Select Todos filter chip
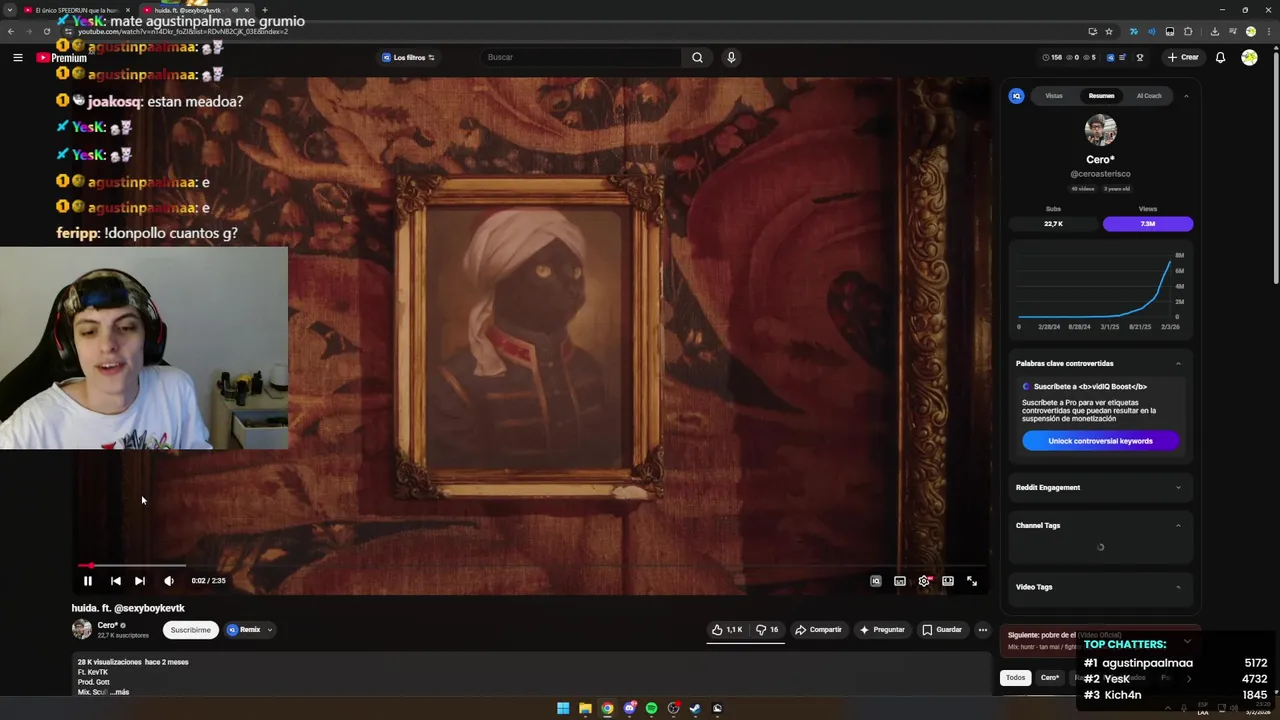Image resolution: width=1280 pixels, height=720 pixels. tap(1015, 678)
